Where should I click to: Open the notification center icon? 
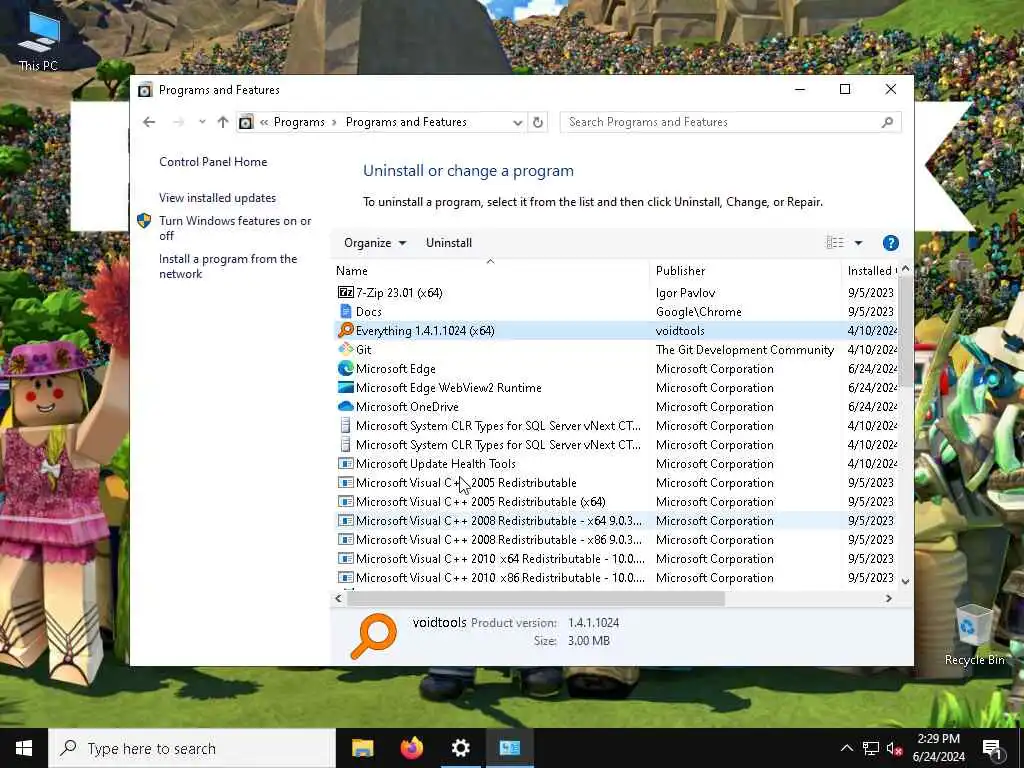click(992, 748)
